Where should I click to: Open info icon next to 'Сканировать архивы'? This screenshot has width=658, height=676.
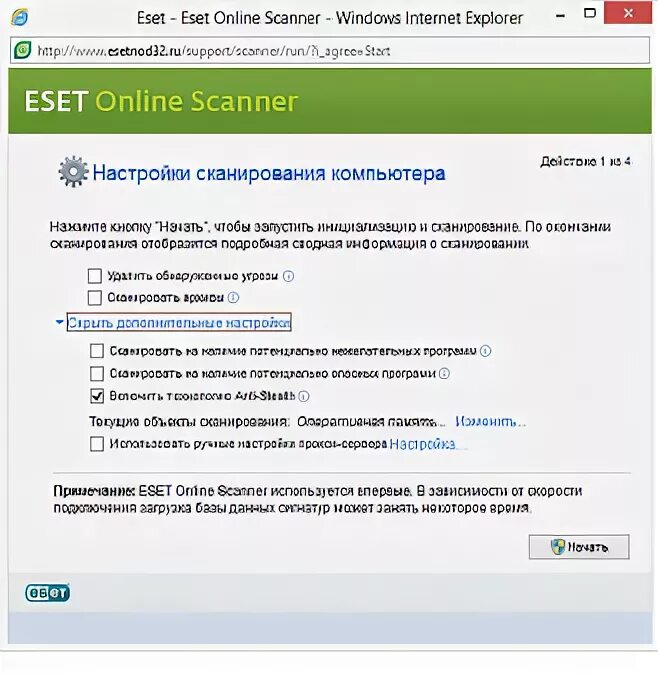pyautogui.click(x=233, y=297)
